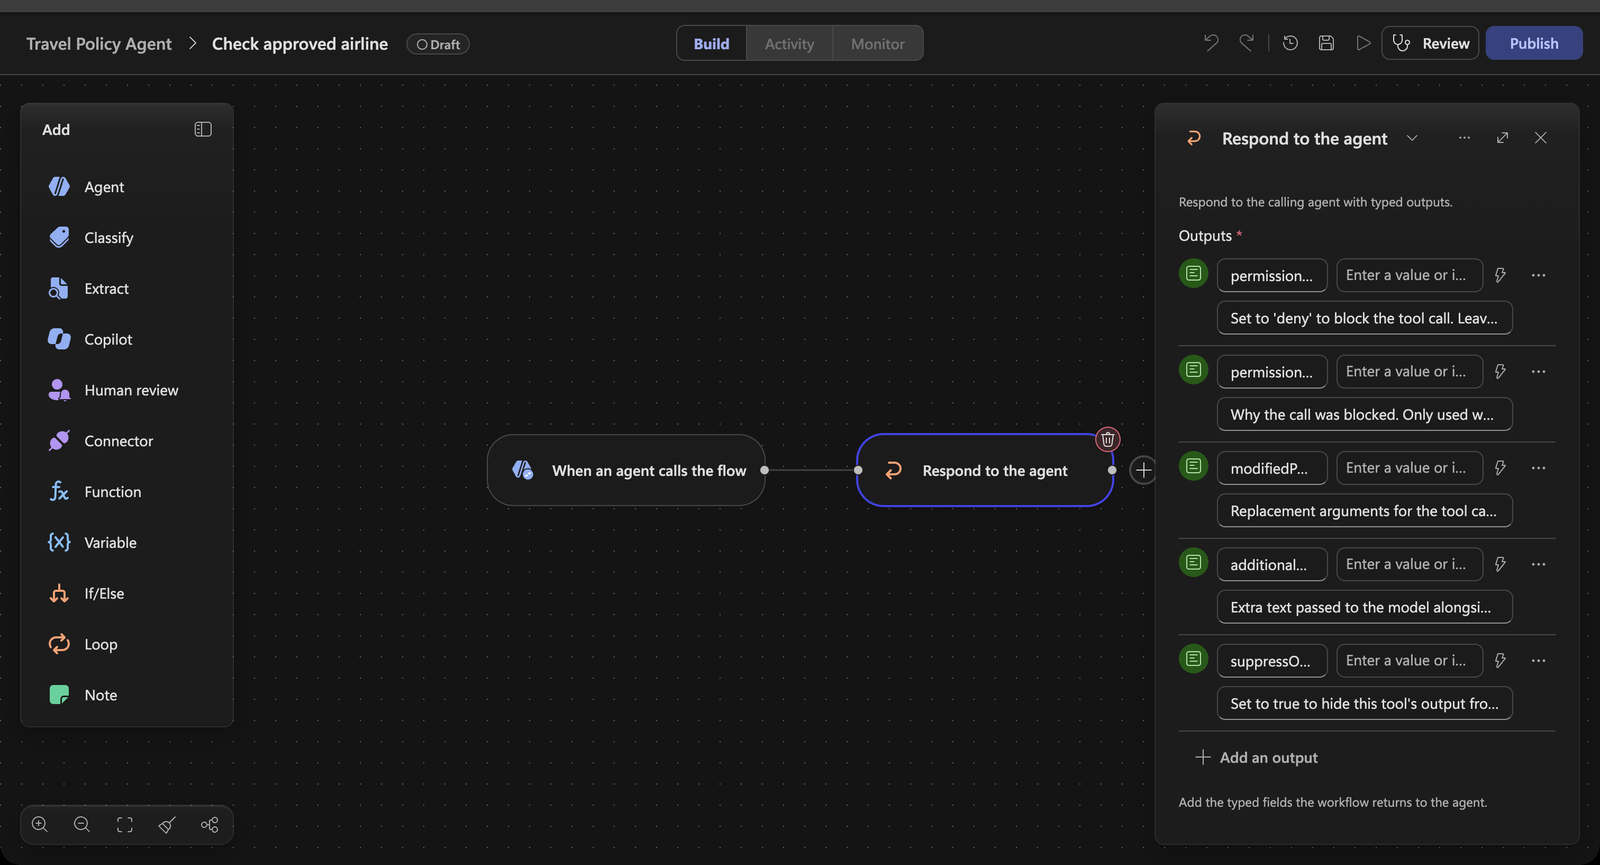Run the flow with play icon

pos(1362,43)
